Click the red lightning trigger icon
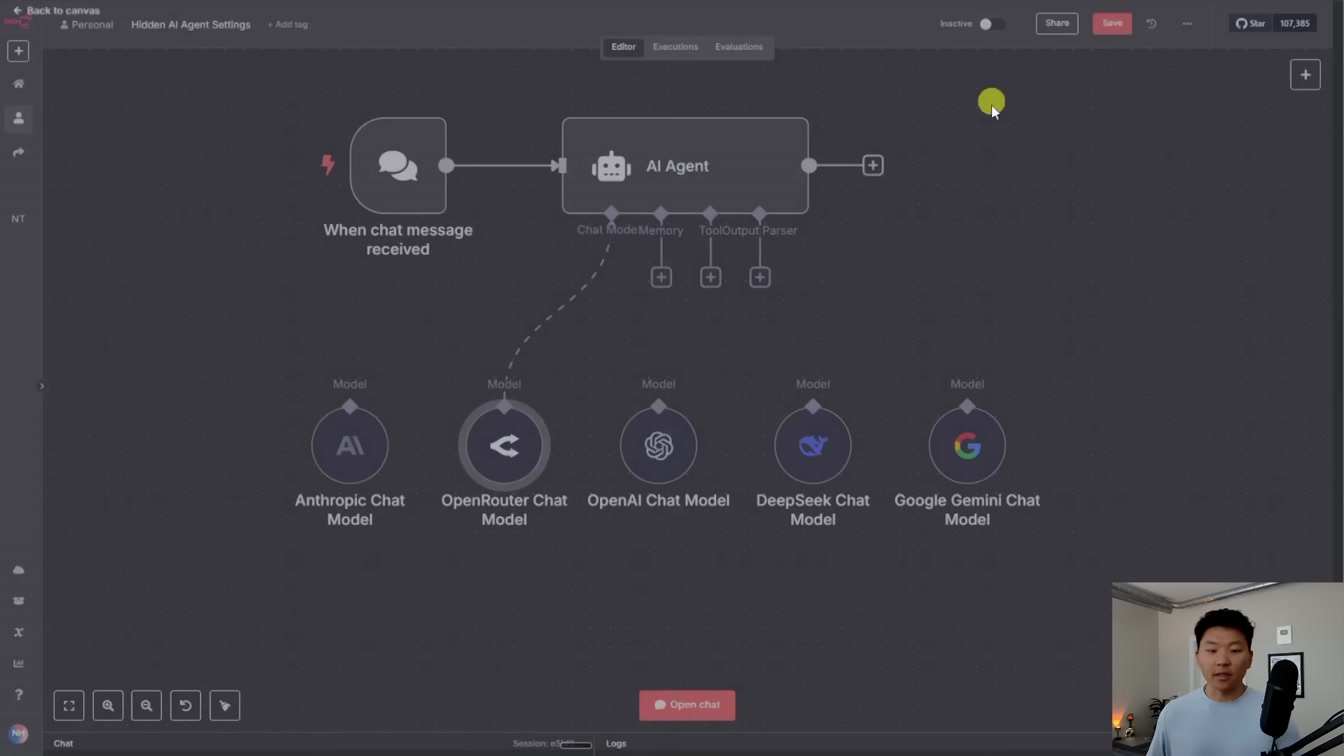 (x=328, y=165)
